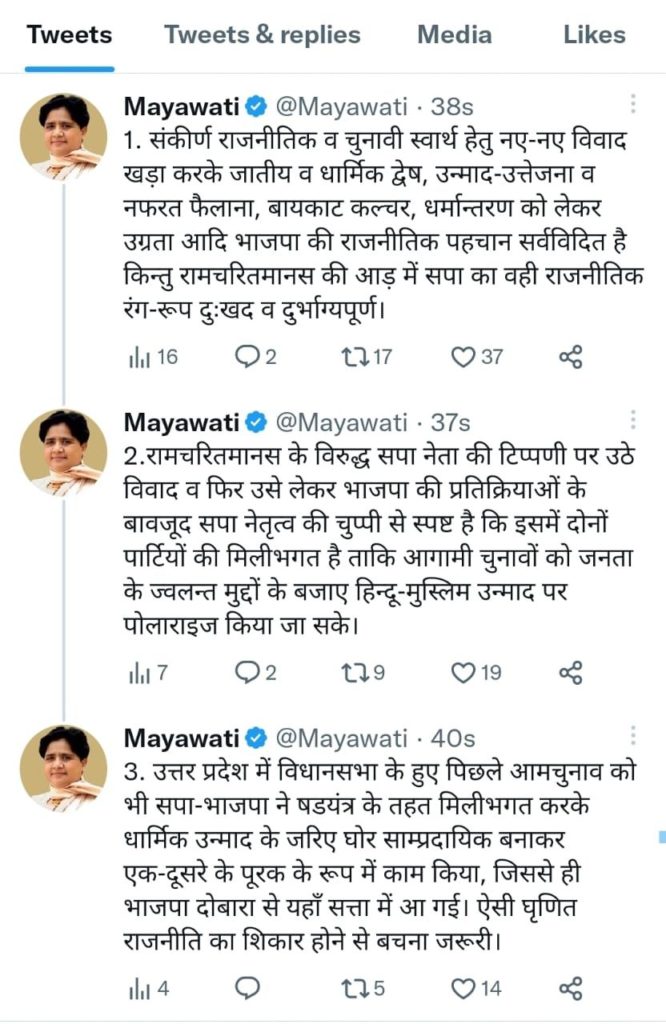Reply to the second tweet about Ramcharitmanas

[x=246, y=672]
